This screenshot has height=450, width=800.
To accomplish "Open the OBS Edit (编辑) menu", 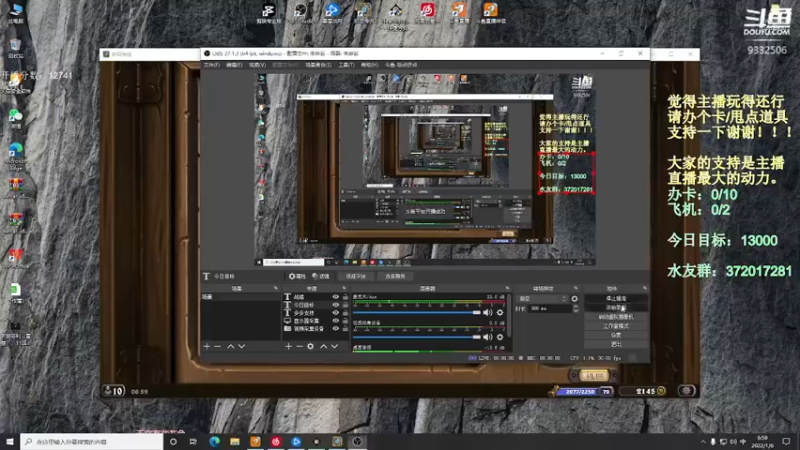I will click(234, 65).
